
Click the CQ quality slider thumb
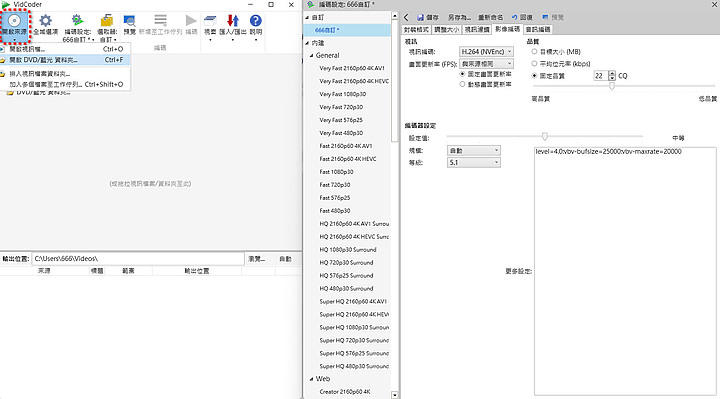tap(612, 86)
